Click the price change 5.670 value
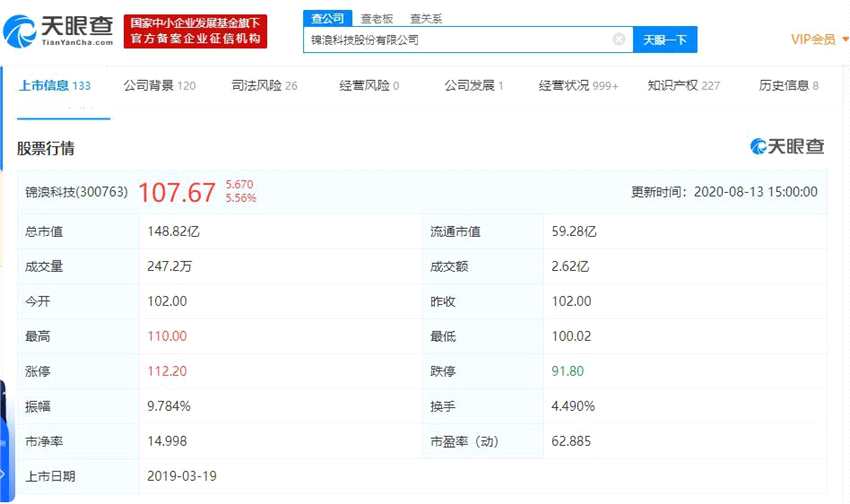850x504 pixels. point(240,184)
